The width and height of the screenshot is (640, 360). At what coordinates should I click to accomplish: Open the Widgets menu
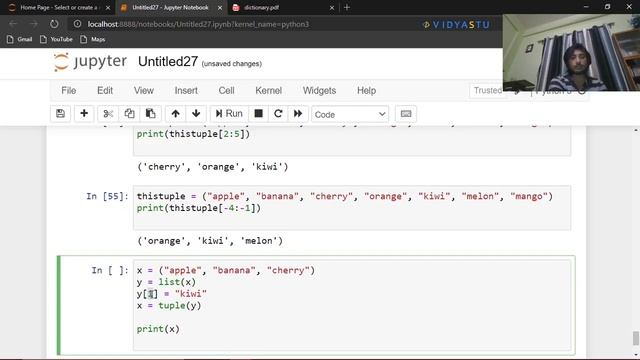319,91
